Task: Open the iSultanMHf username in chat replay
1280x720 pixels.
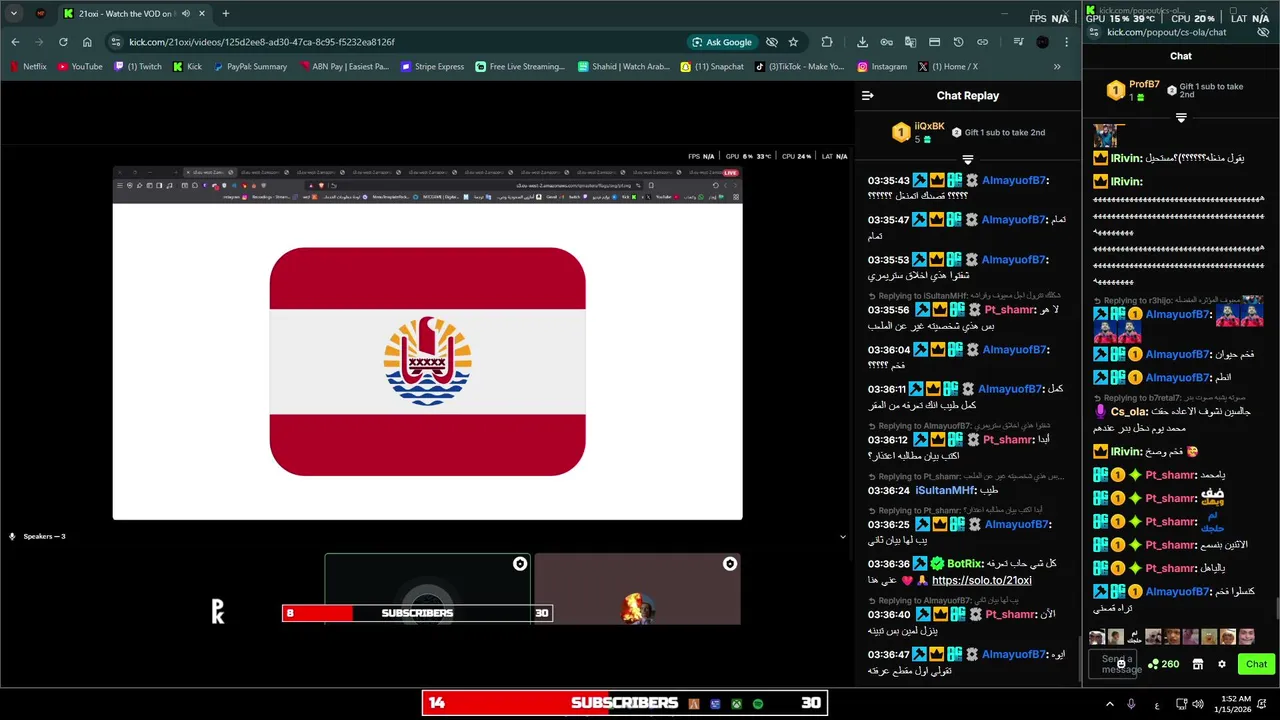Action: (945, 491)
